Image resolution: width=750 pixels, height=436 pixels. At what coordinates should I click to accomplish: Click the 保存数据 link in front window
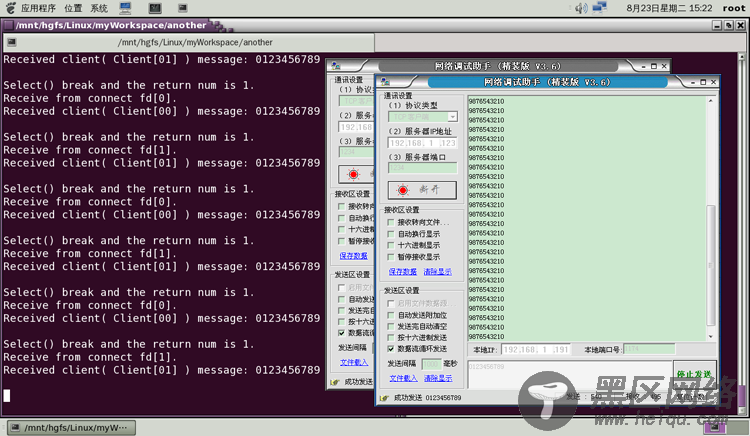[x=402, y=272]
